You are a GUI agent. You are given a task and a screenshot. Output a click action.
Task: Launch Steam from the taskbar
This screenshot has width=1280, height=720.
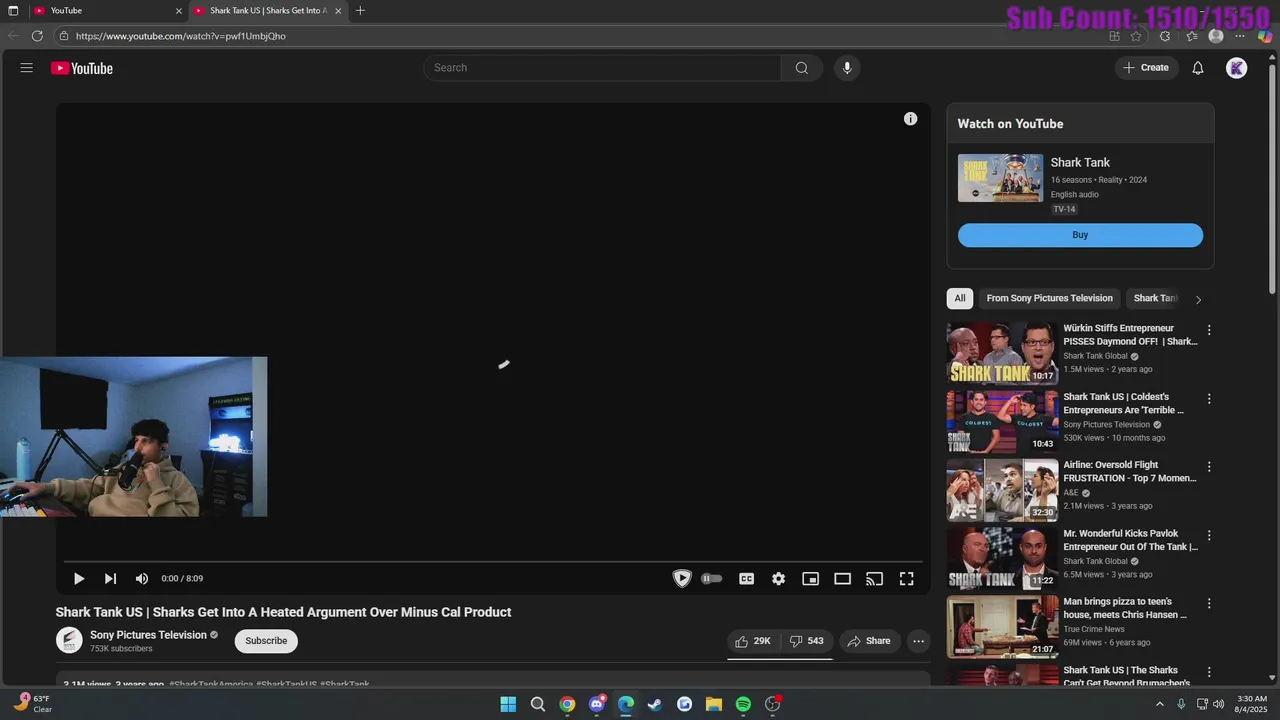(x=655, y=704)
